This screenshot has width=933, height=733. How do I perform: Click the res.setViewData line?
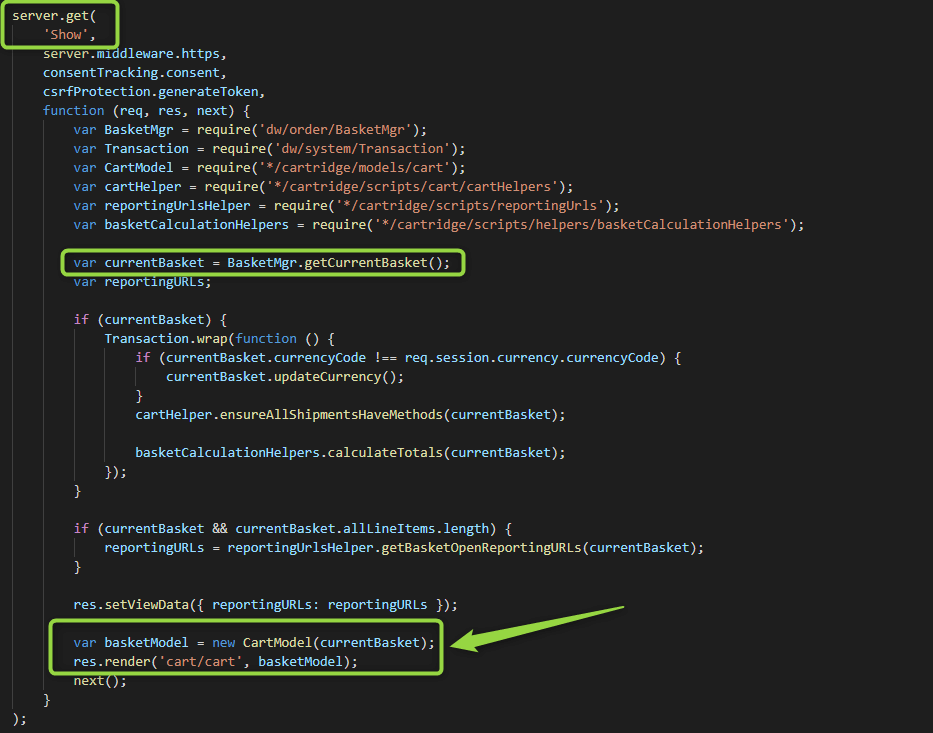[x=264, y=604]
